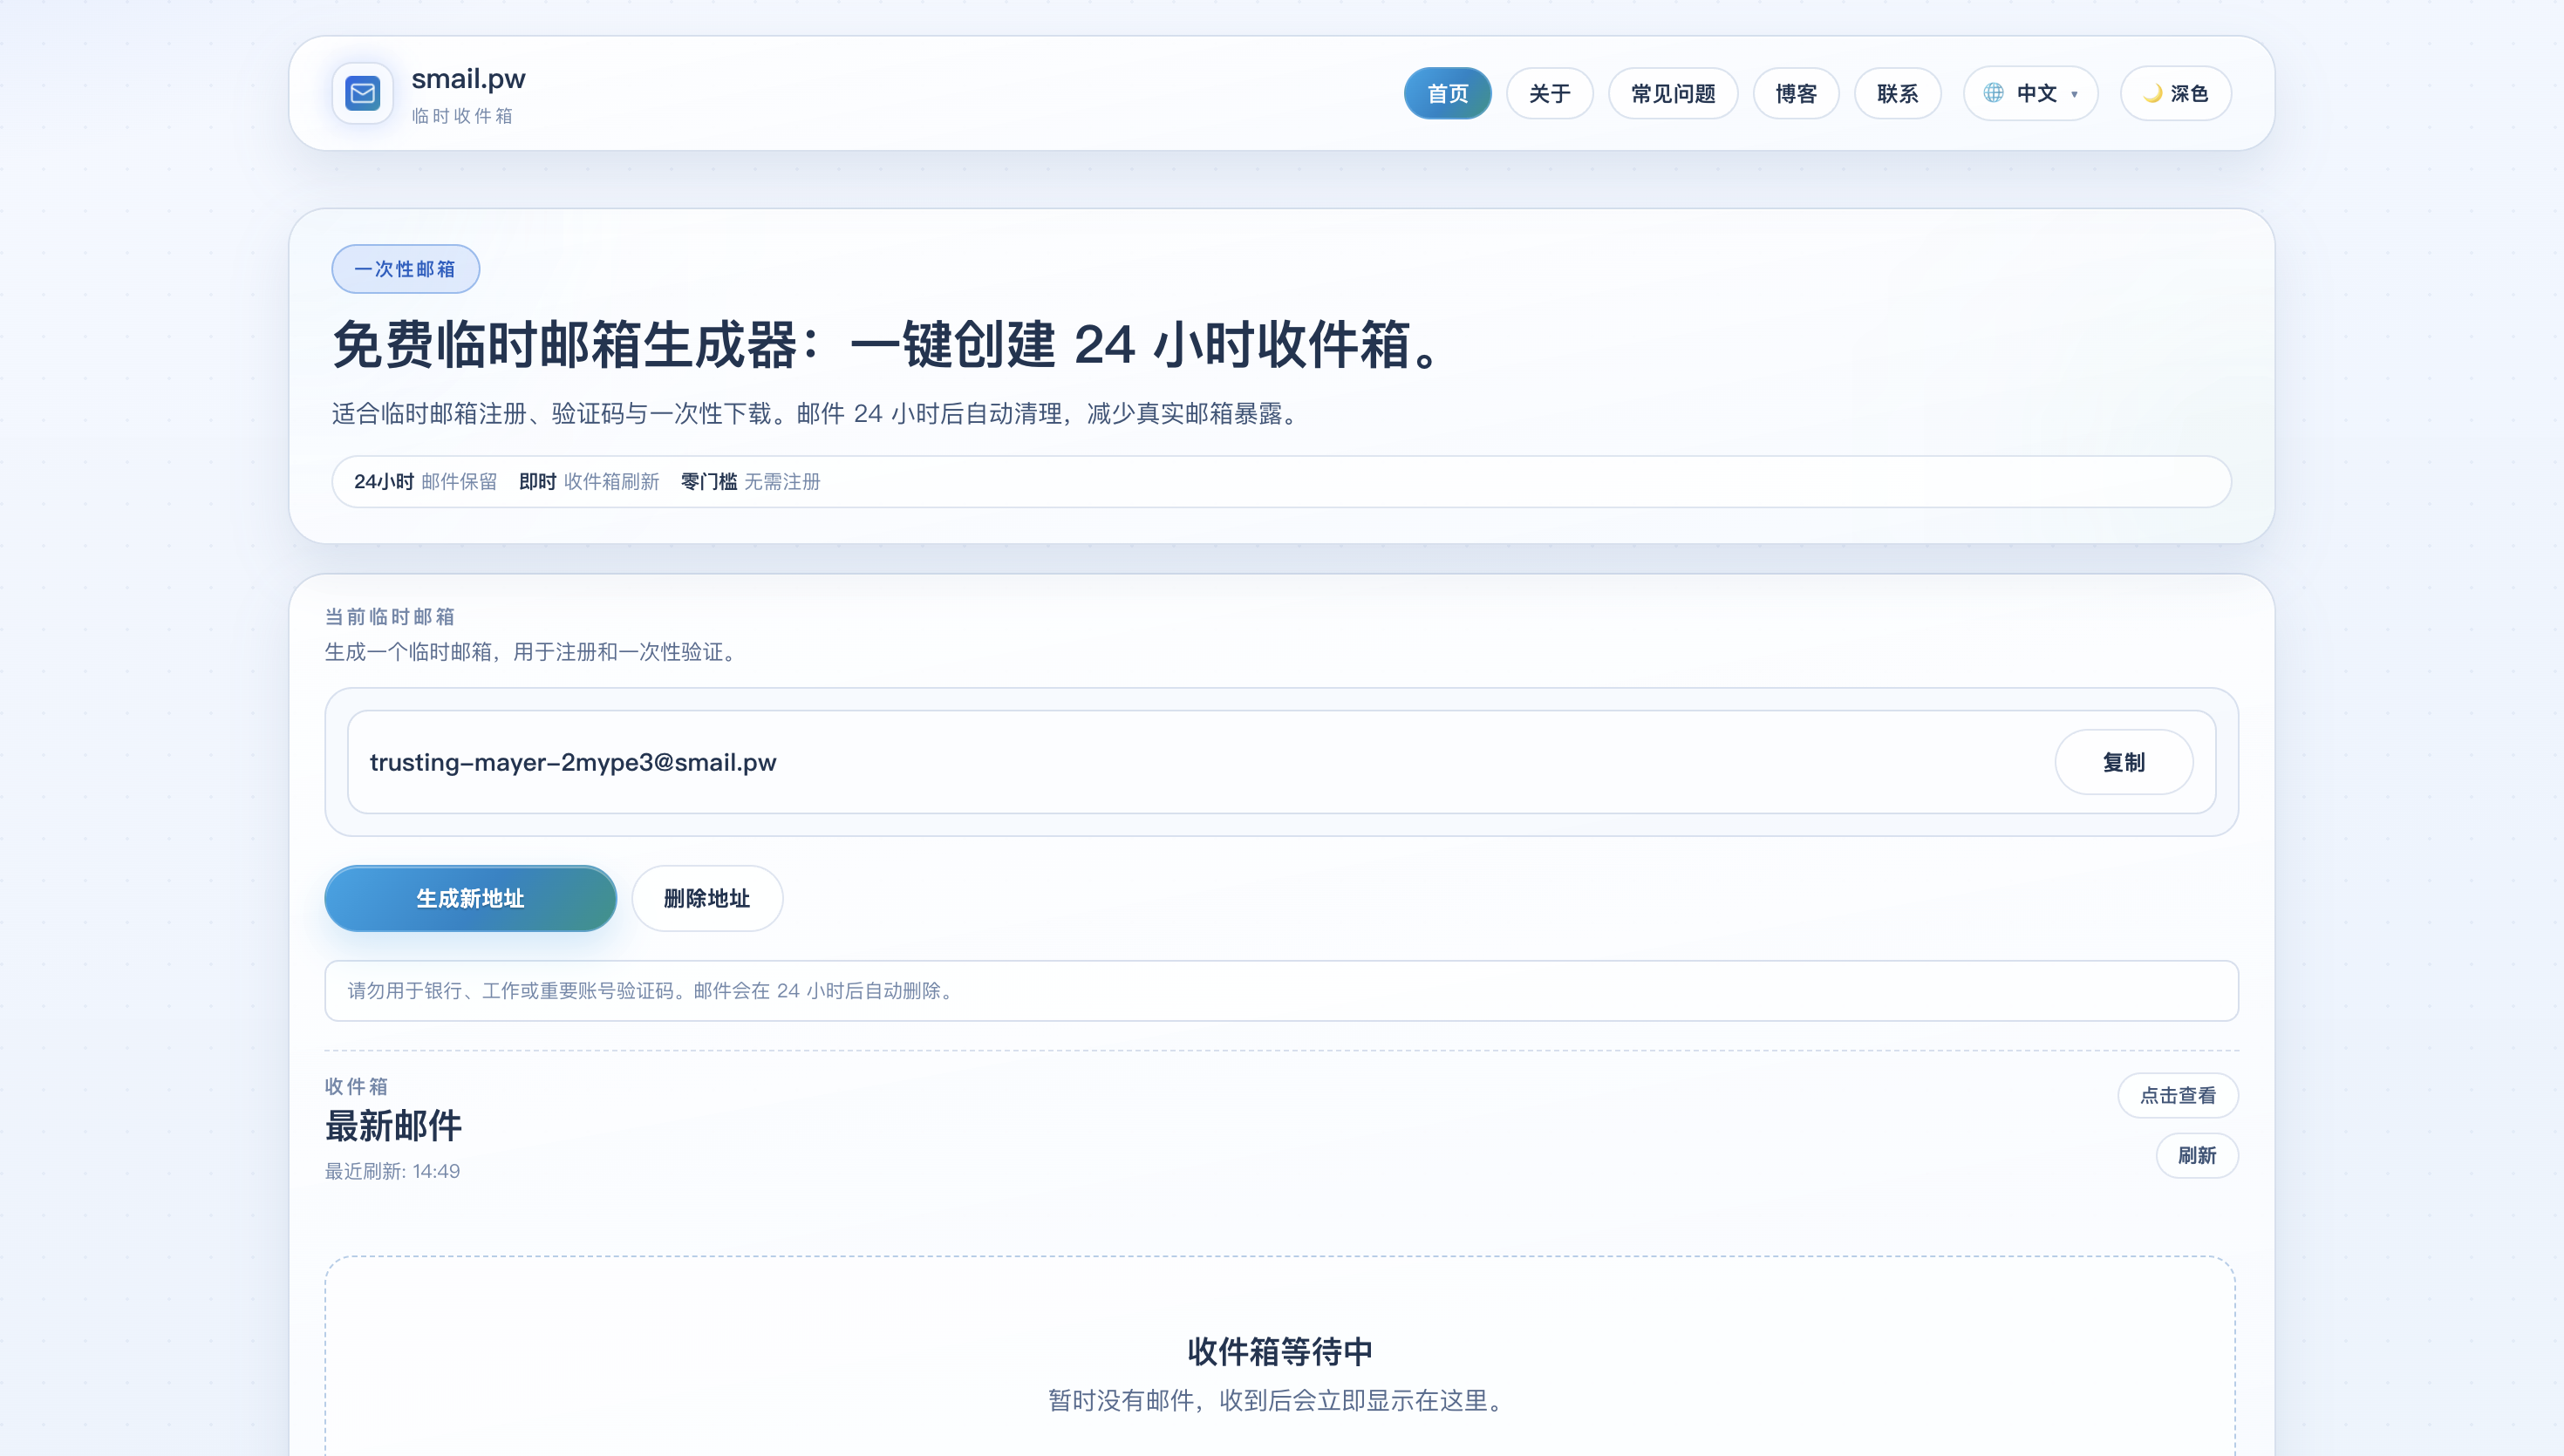
Task: Click the 零门槛 无需注册 text
Action: pos(750,482)
